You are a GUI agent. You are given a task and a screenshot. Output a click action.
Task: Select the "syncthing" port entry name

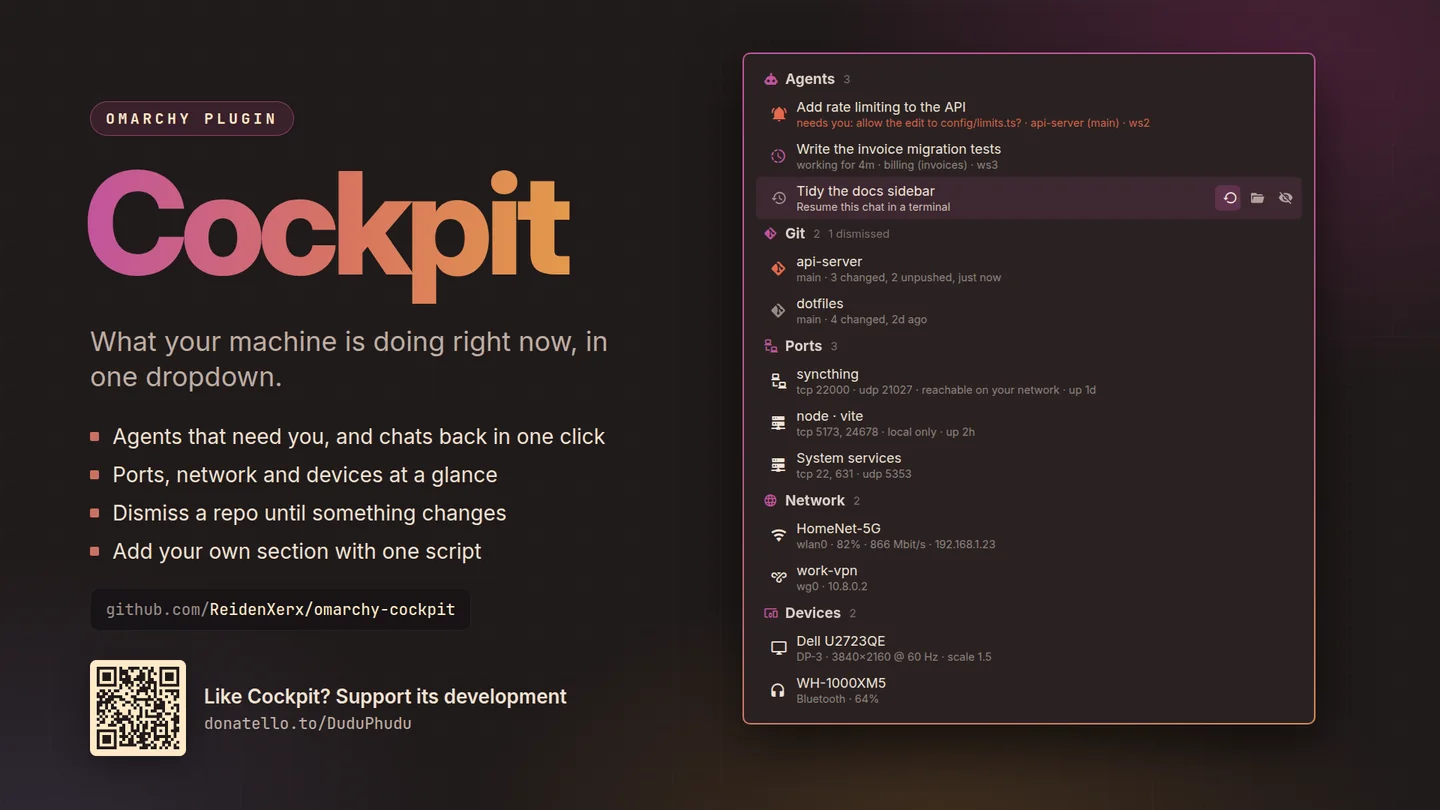828,374
